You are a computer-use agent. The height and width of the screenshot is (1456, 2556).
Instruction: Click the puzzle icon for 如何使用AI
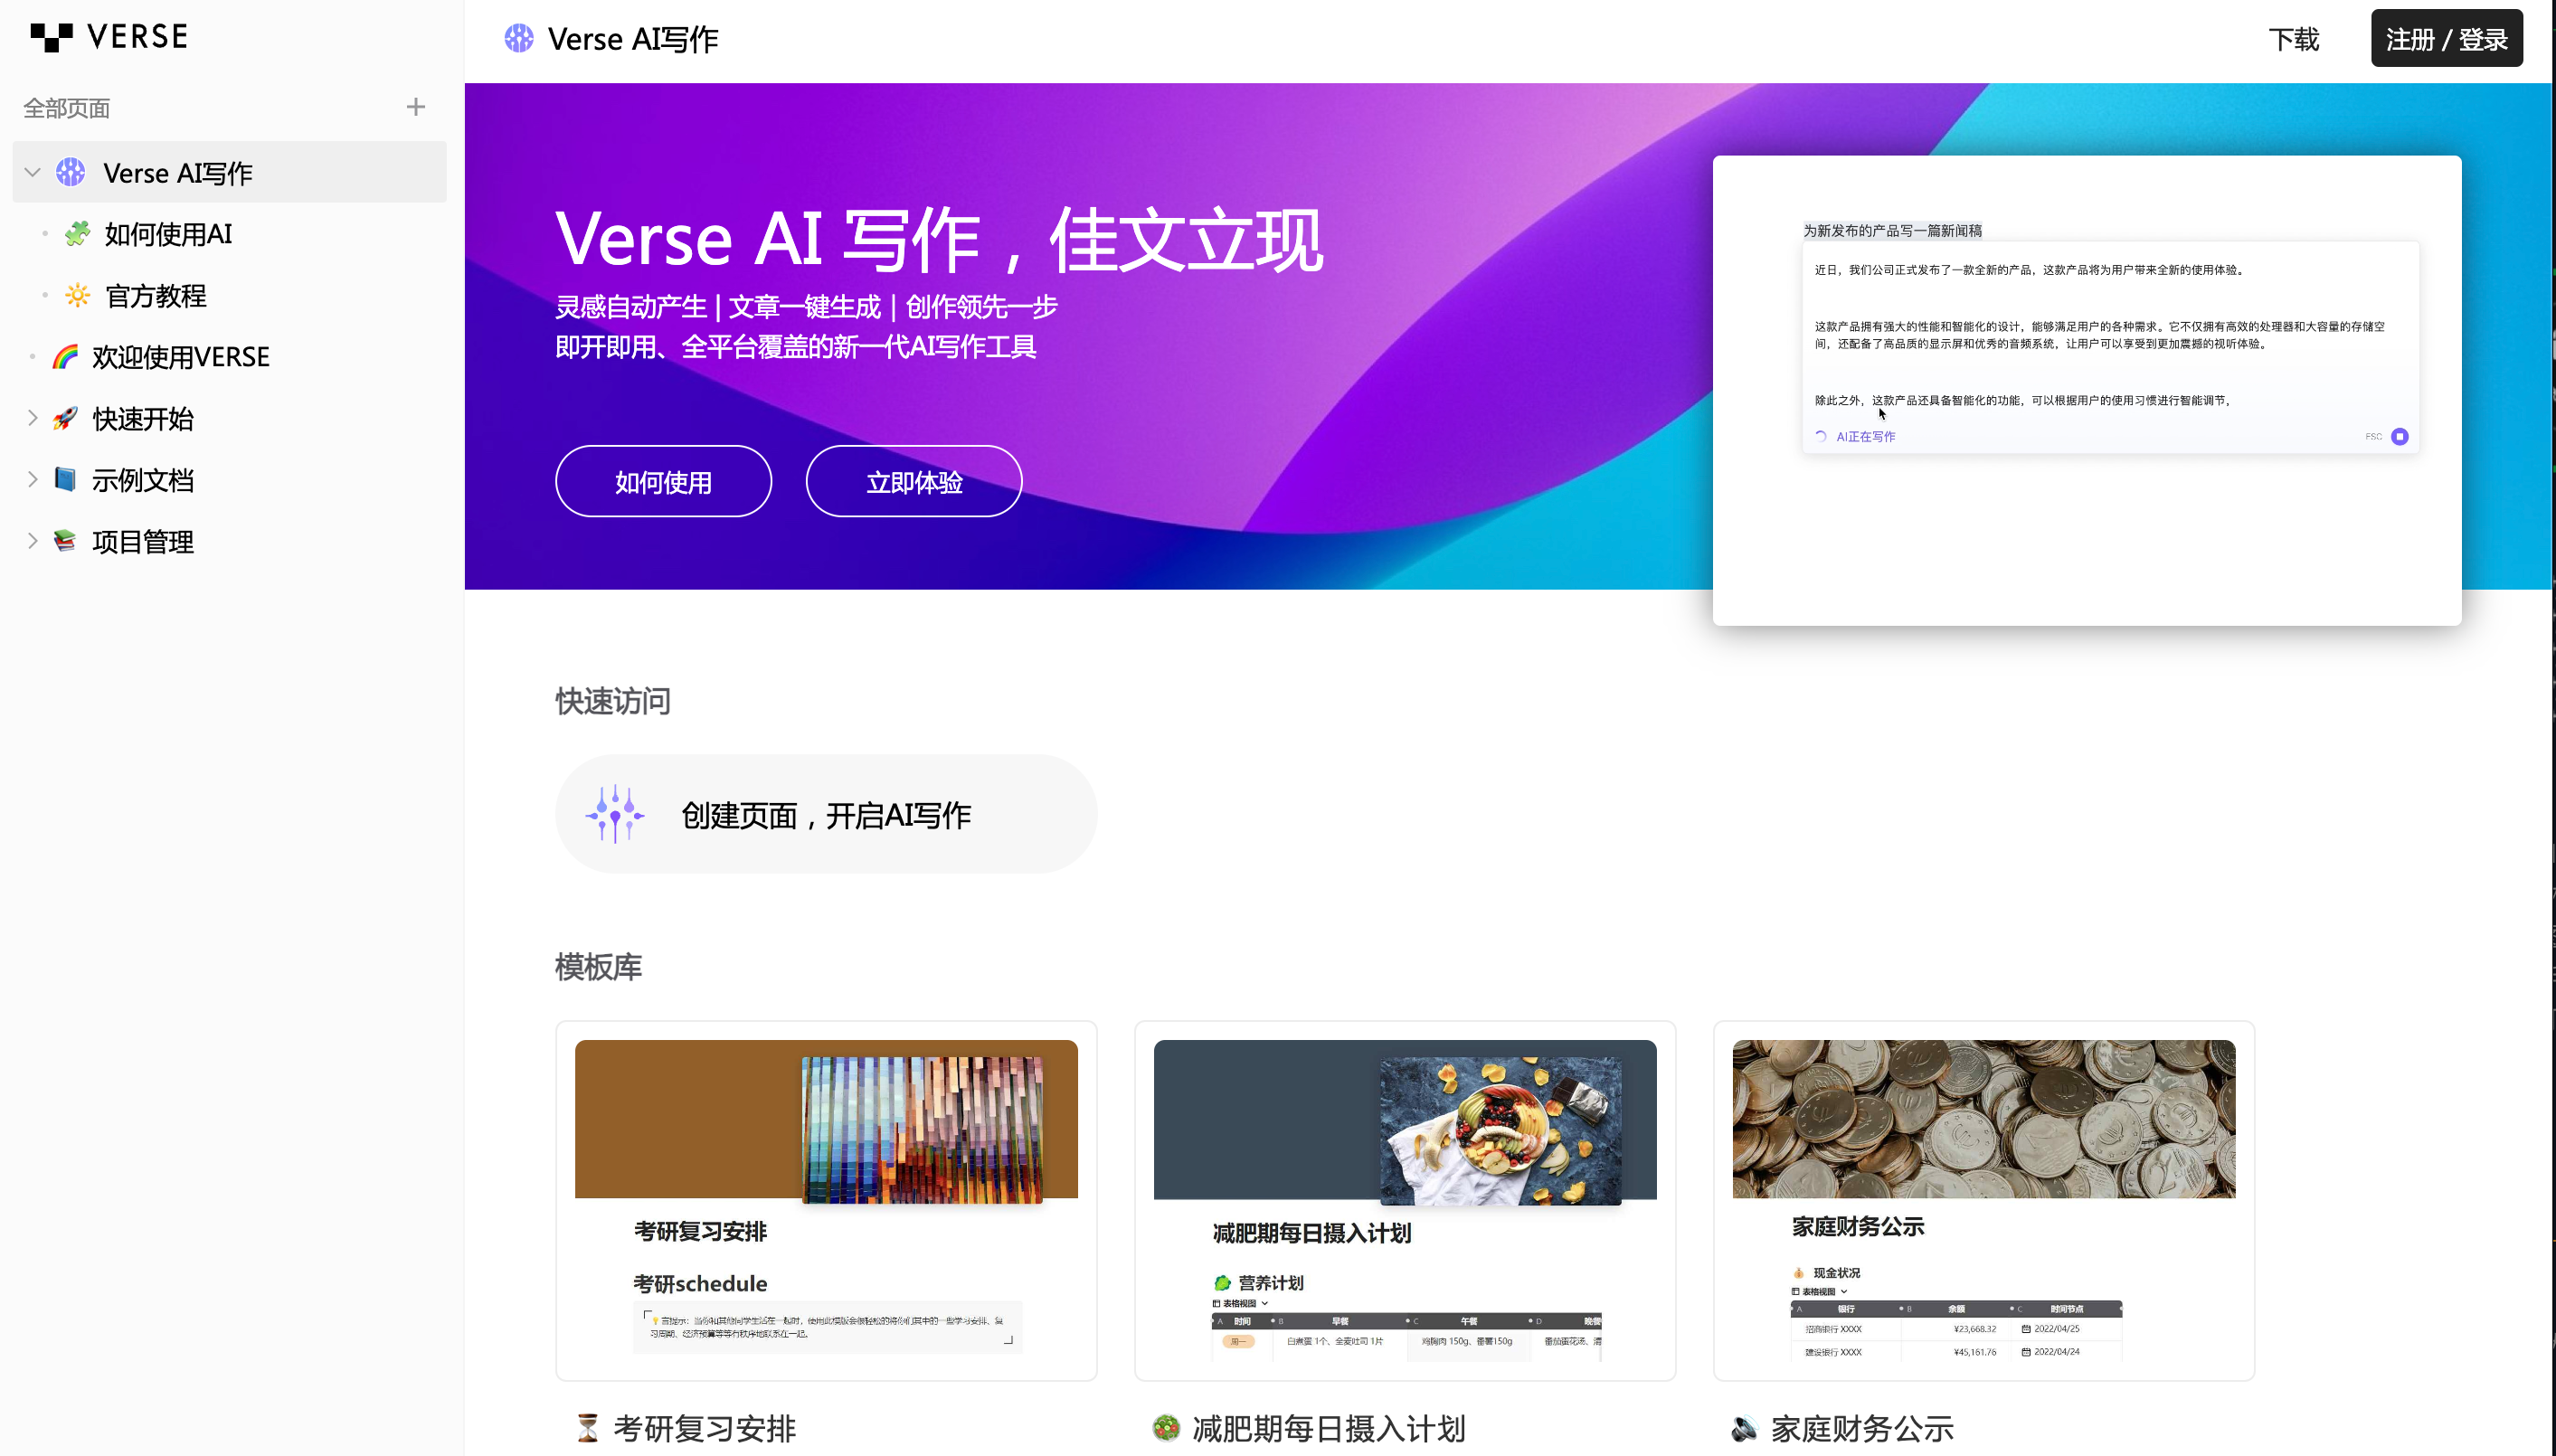click(x=77, y=234)
